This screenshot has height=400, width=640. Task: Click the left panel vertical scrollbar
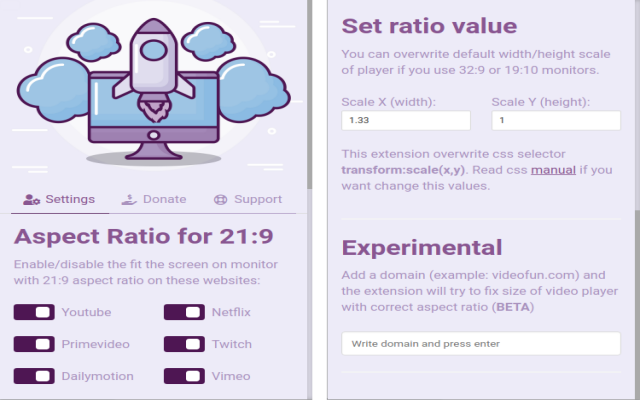click(309, 94)
